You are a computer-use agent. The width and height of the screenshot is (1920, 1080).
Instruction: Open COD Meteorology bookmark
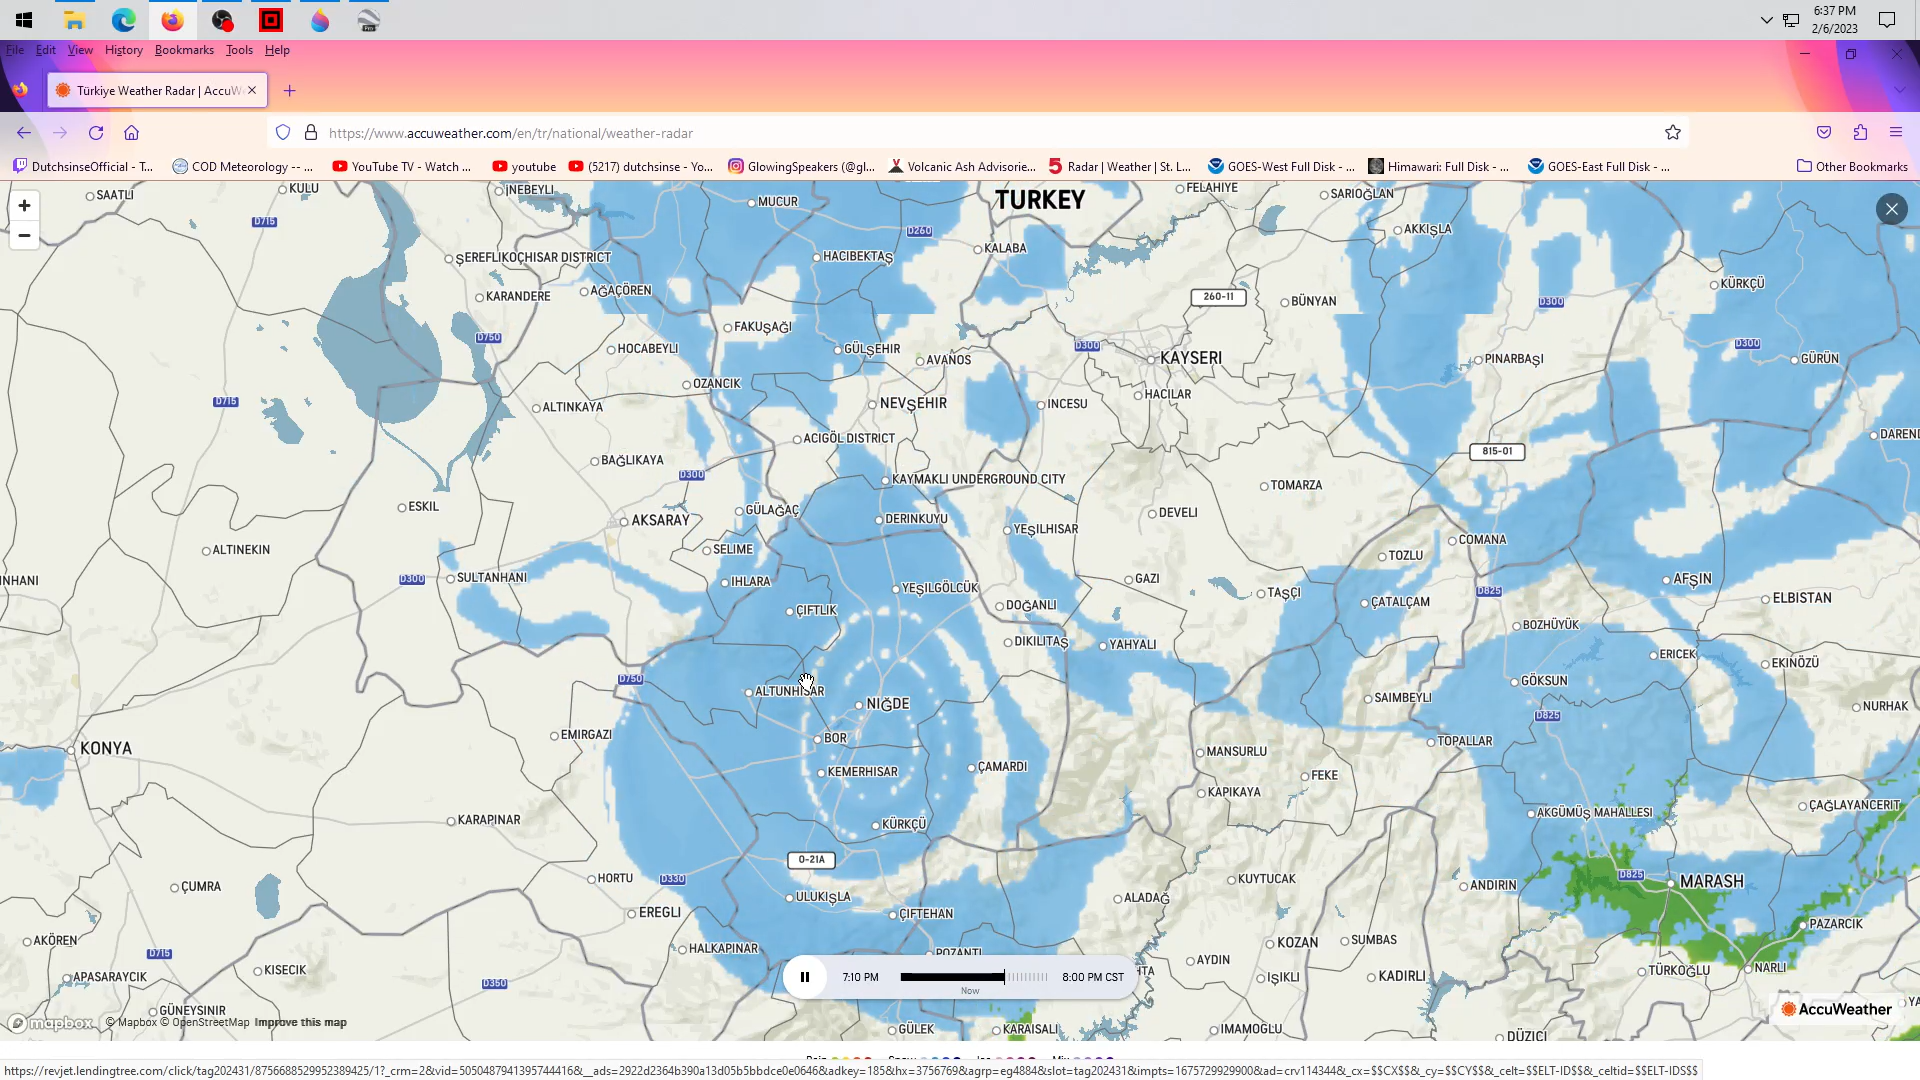tap(243, 167)
